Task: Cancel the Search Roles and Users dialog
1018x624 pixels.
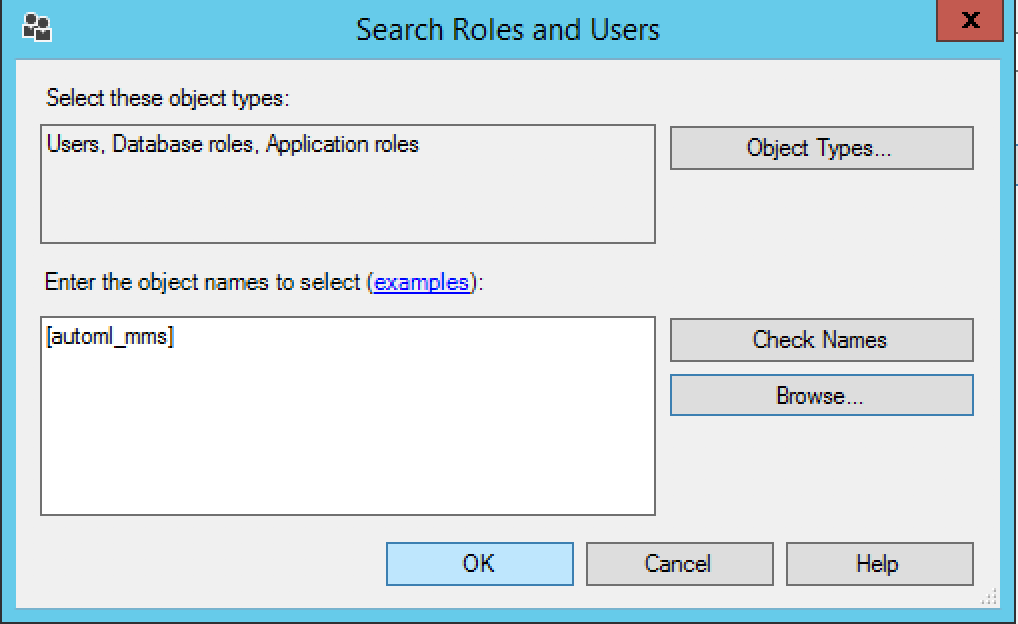Action: (679, 564)
